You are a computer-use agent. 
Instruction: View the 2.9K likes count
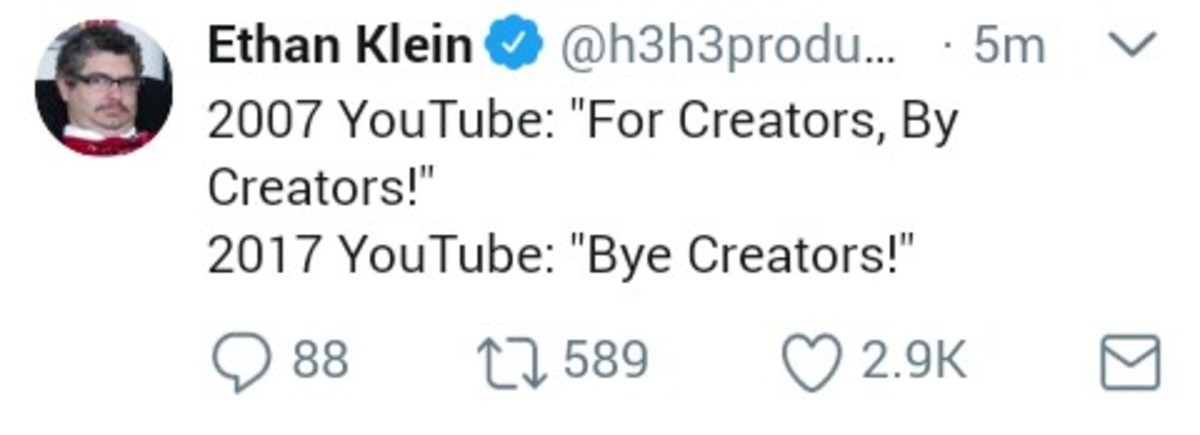[x=913, y=361]
